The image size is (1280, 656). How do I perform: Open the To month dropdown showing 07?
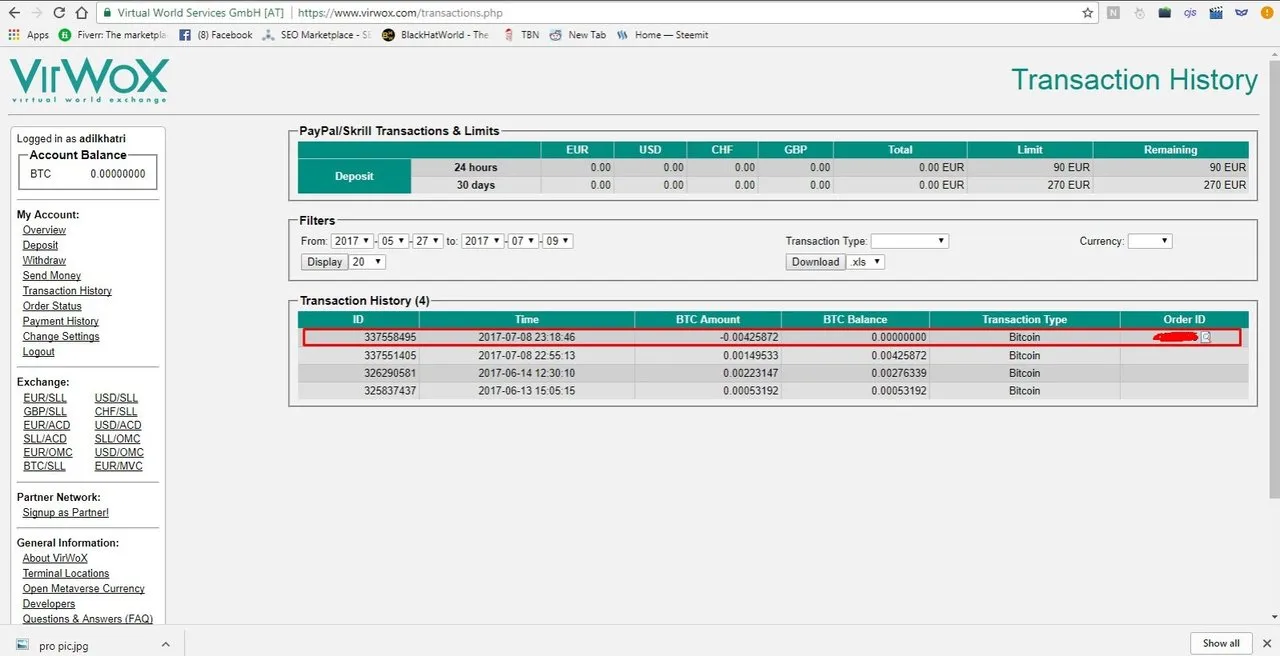pos(523,241)
